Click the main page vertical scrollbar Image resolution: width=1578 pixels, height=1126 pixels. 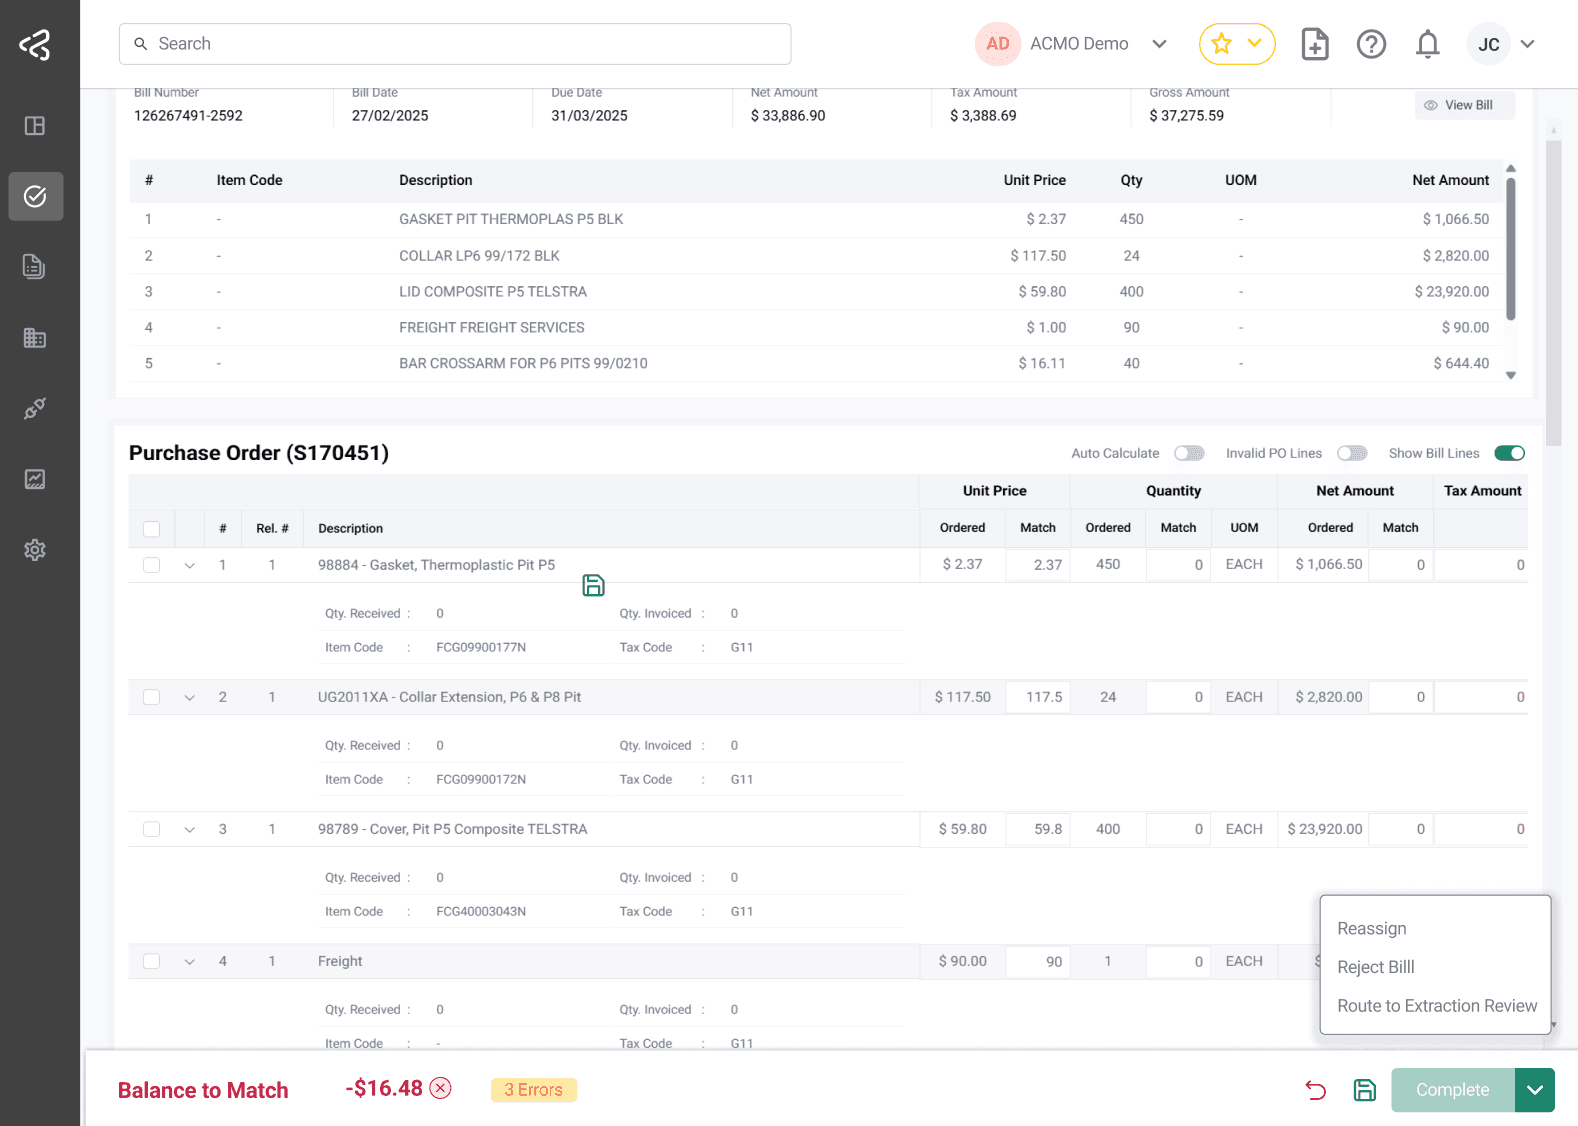(x=1553, y=292)
